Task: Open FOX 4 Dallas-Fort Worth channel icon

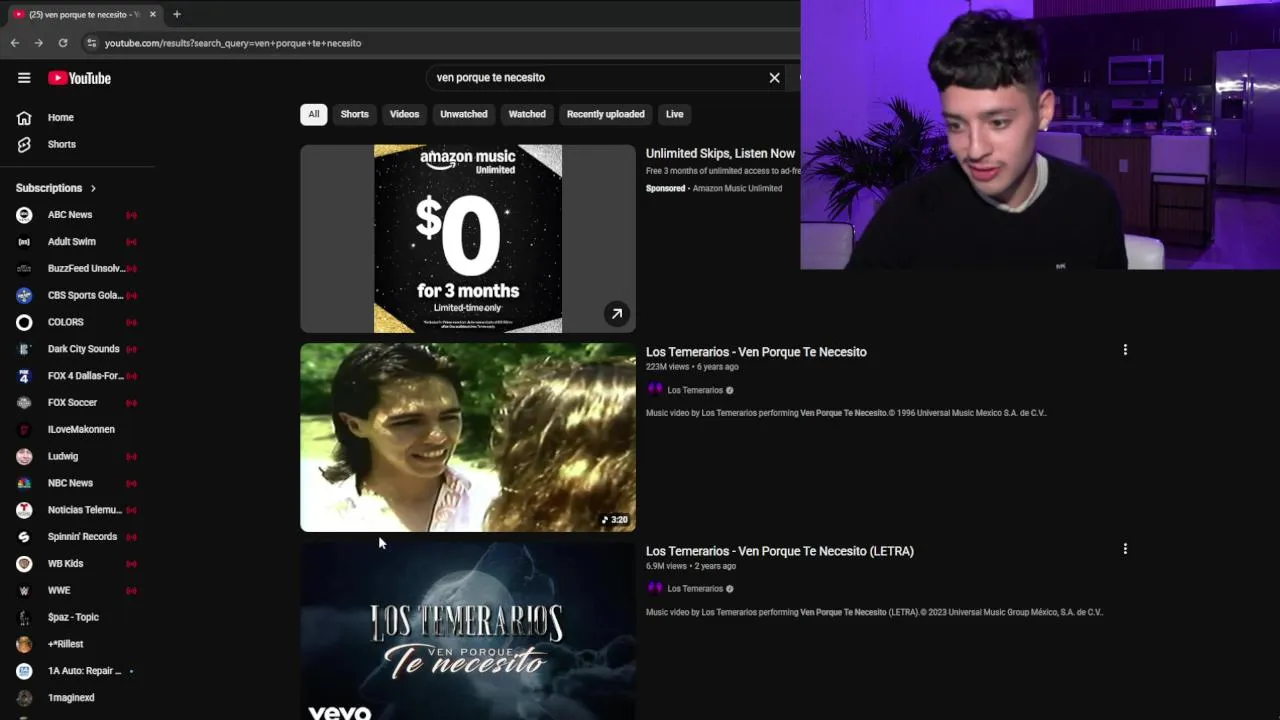Action: click(x=24, y=376)
